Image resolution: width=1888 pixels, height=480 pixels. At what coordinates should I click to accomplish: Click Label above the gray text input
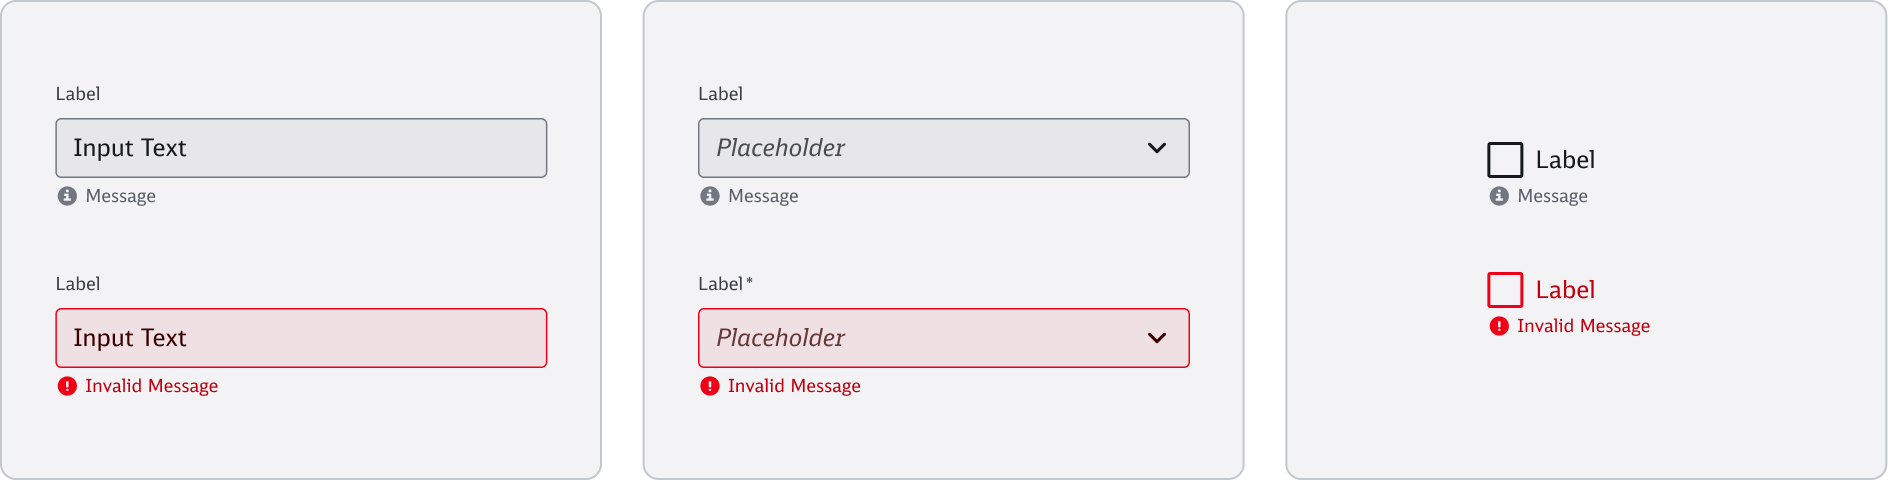coord(78,94)
